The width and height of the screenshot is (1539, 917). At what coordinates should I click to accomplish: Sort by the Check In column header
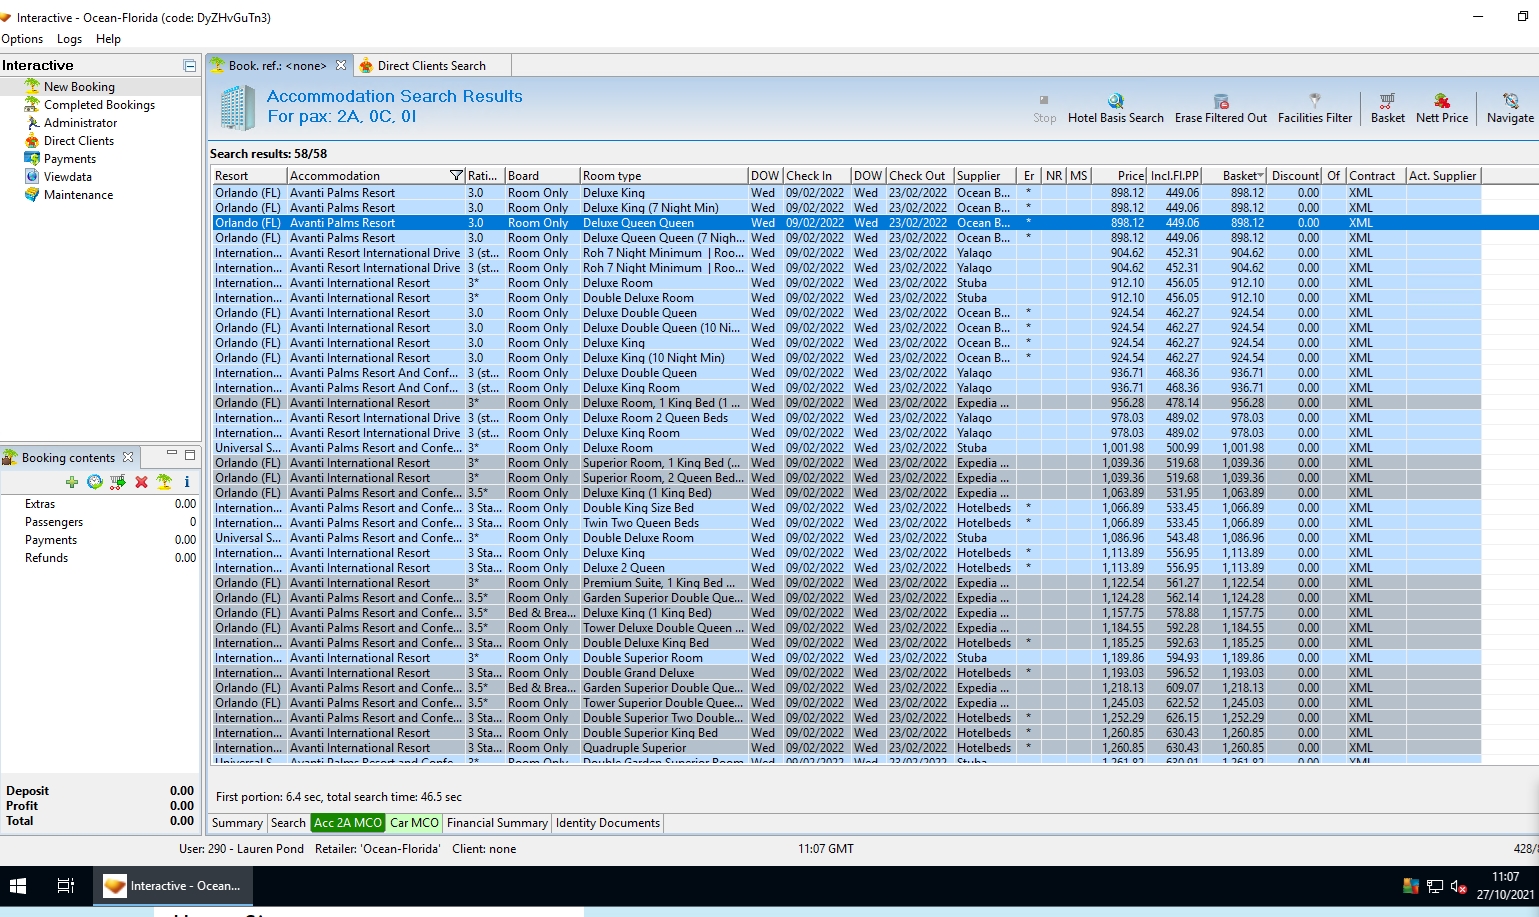(817, 176)
